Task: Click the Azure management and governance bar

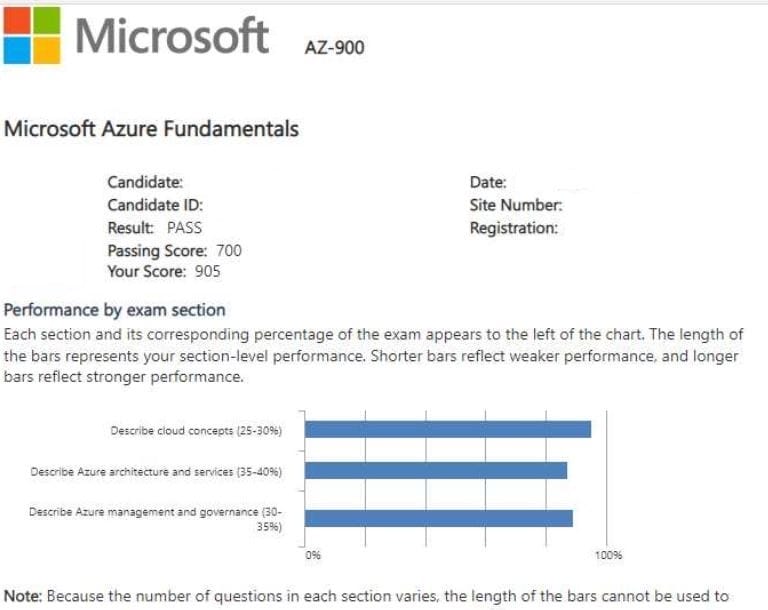Action: pyautogui.click(x=438, y=518)
